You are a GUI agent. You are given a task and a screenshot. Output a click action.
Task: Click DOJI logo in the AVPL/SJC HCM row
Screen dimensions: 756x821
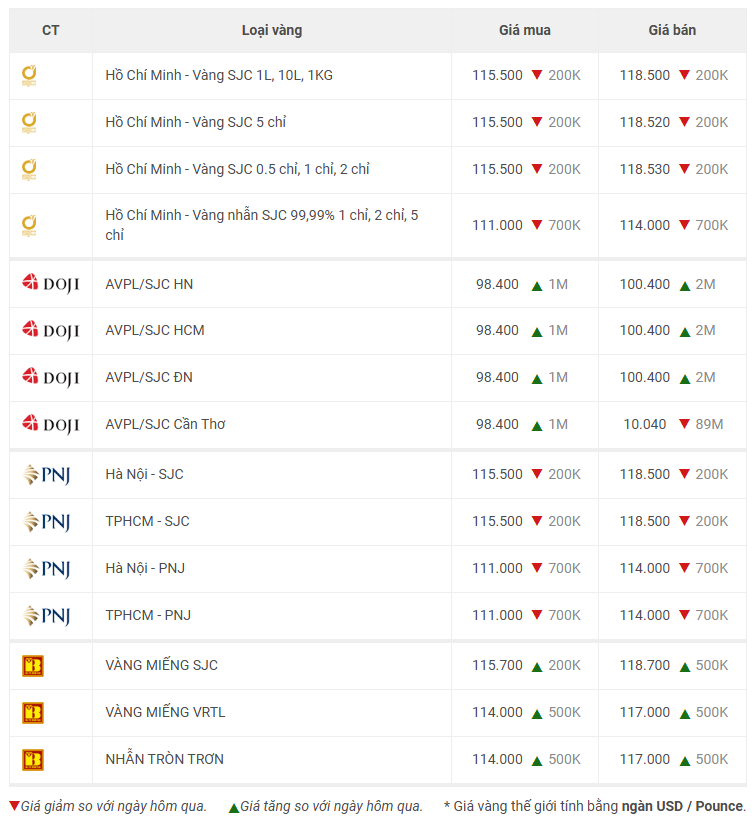51,330
